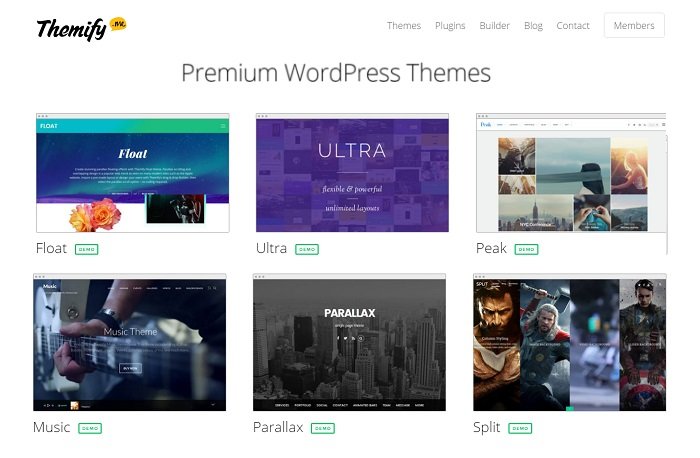
Task: Launch the Music DEMO badge
Action: tap(90, 429)
